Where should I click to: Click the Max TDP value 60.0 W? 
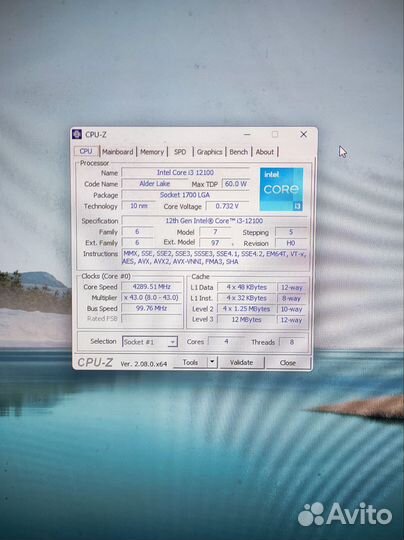tap(236, 184)
